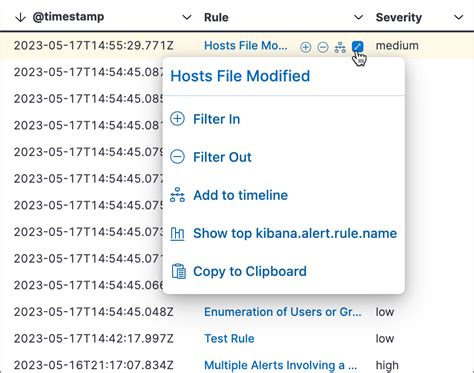Open Severity column options chevron
The image size is (474, 373).
click(459, 17)
